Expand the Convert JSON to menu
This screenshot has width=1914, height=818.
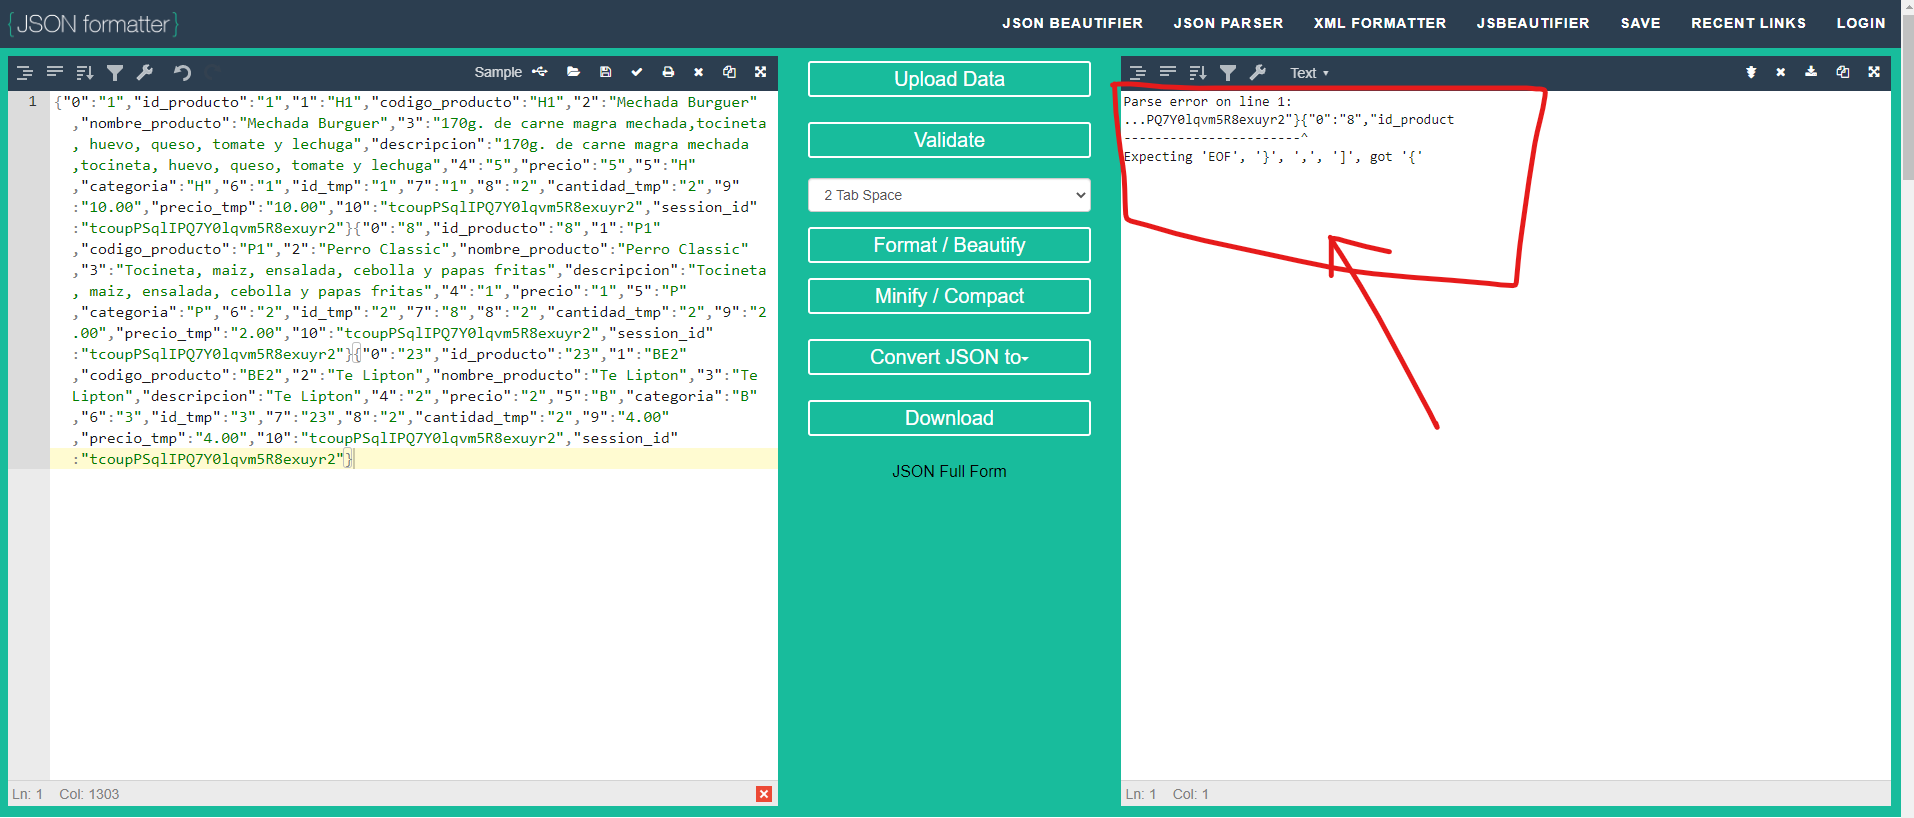coord(948,357)
